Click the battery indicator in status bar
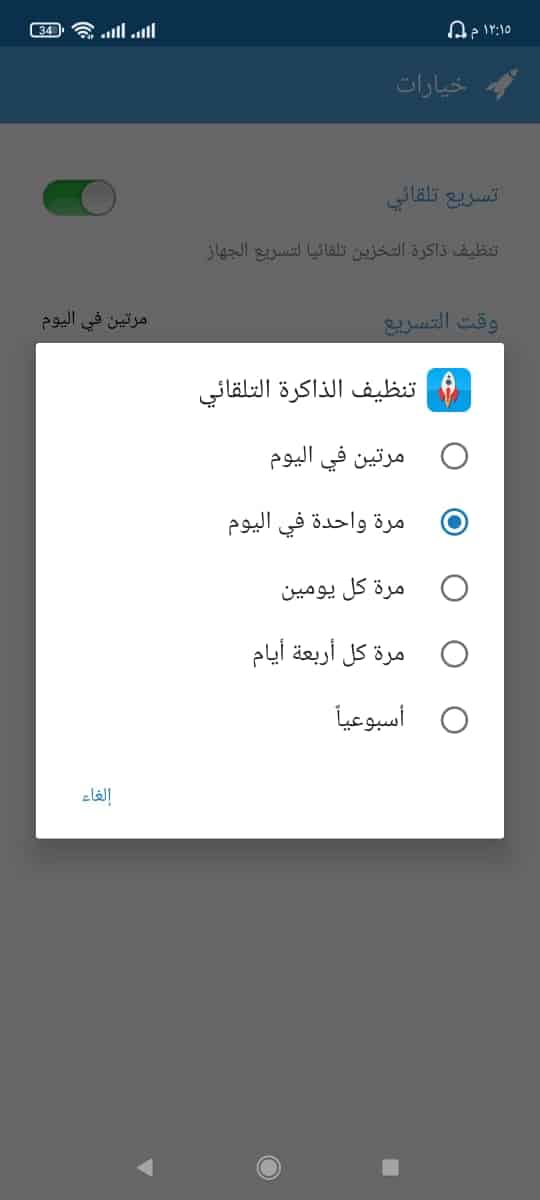 (x=47, y=31)
